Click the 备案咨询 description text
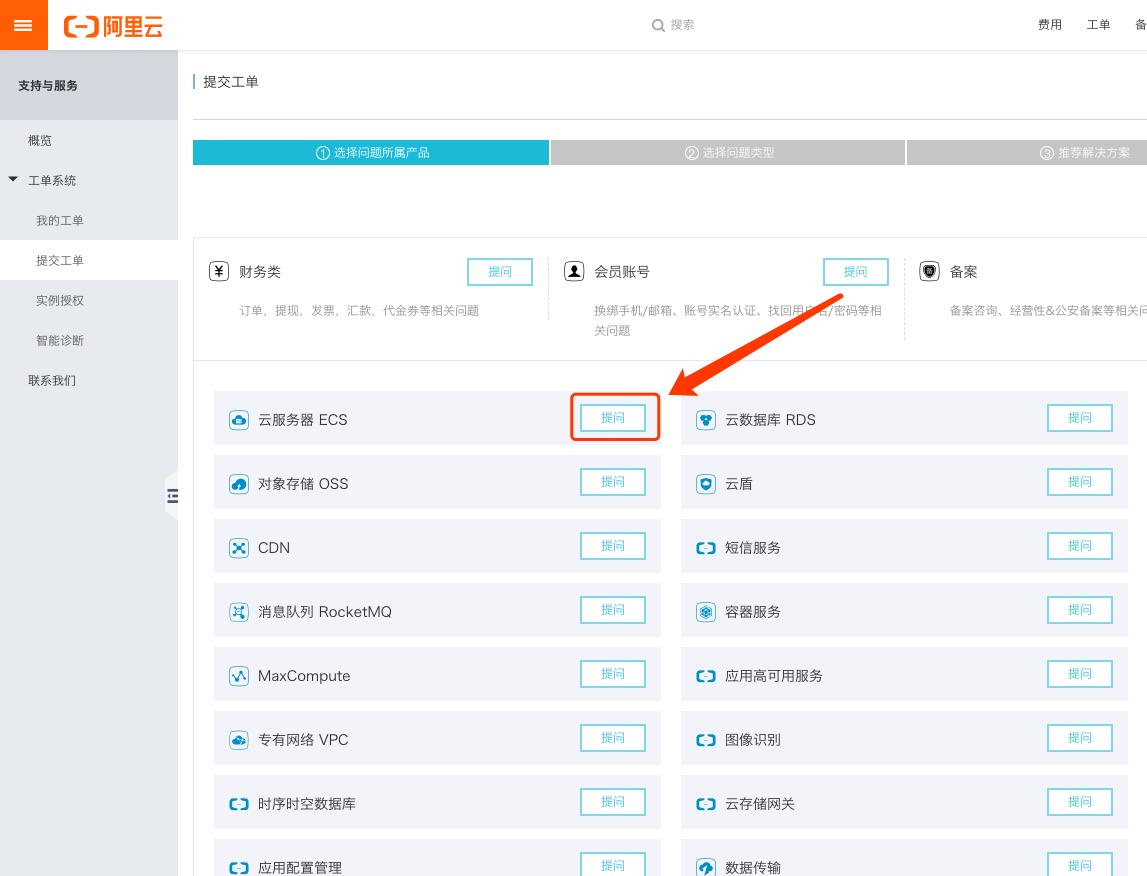The height and width of the screenshot is (876, 1147). pyautogui.click(x=1048, y=311)
